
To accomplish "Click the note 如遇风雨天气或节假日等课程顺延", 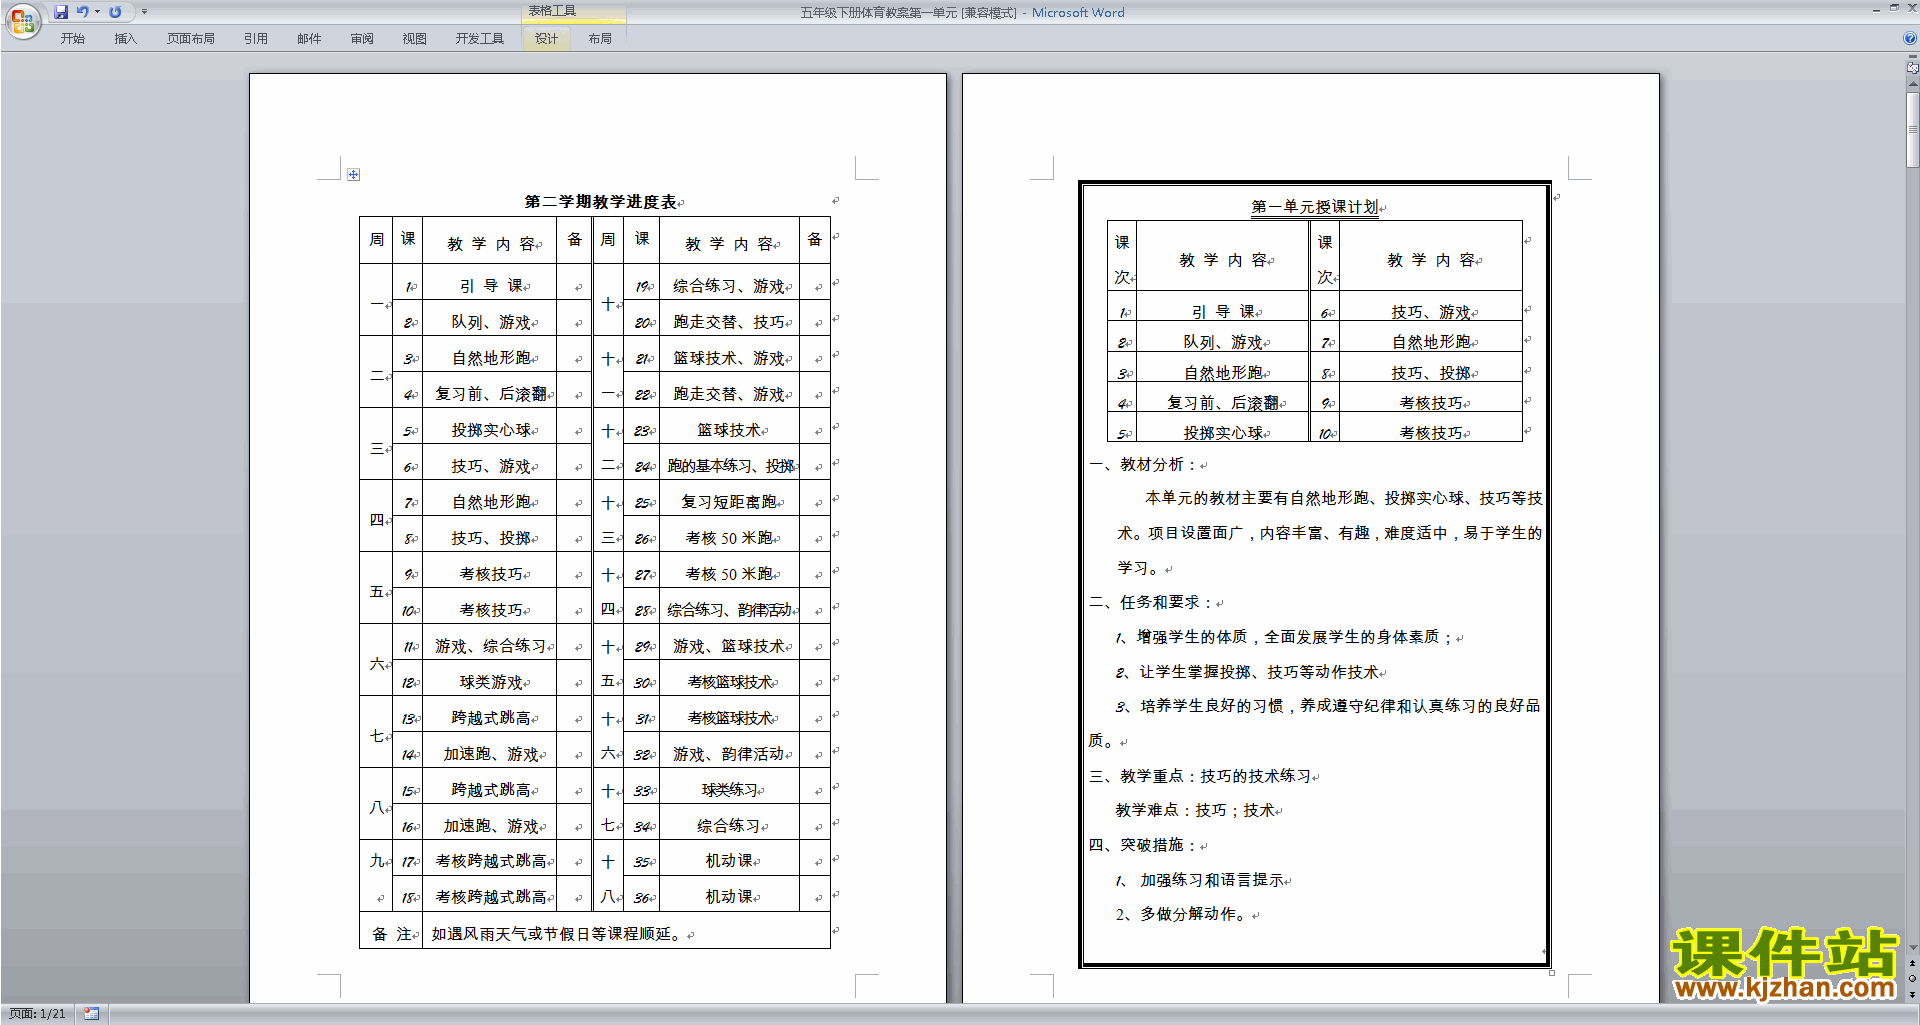I will click(x=559, y=934).
